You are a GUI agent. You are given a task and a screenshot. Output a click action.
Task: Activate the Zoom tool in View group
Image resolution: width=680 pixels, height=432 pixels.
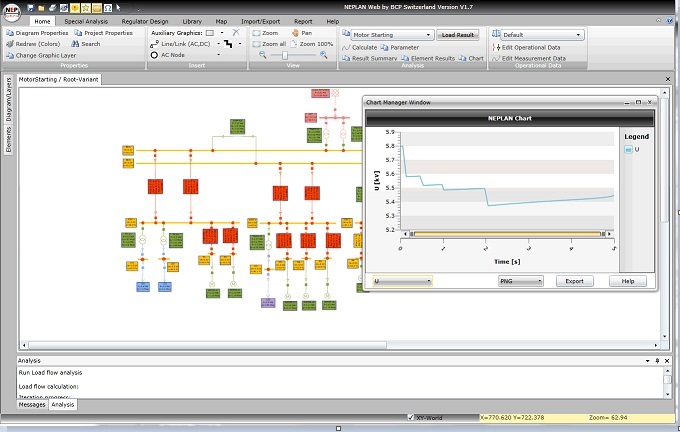265,33
